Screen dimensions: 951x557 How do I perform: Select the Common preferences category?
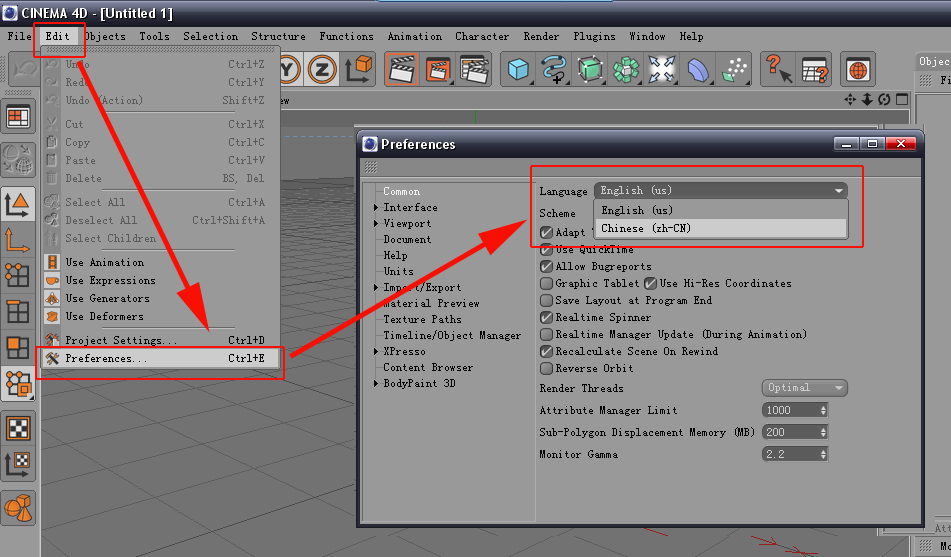pyautogui.click(x=401, y=191)
